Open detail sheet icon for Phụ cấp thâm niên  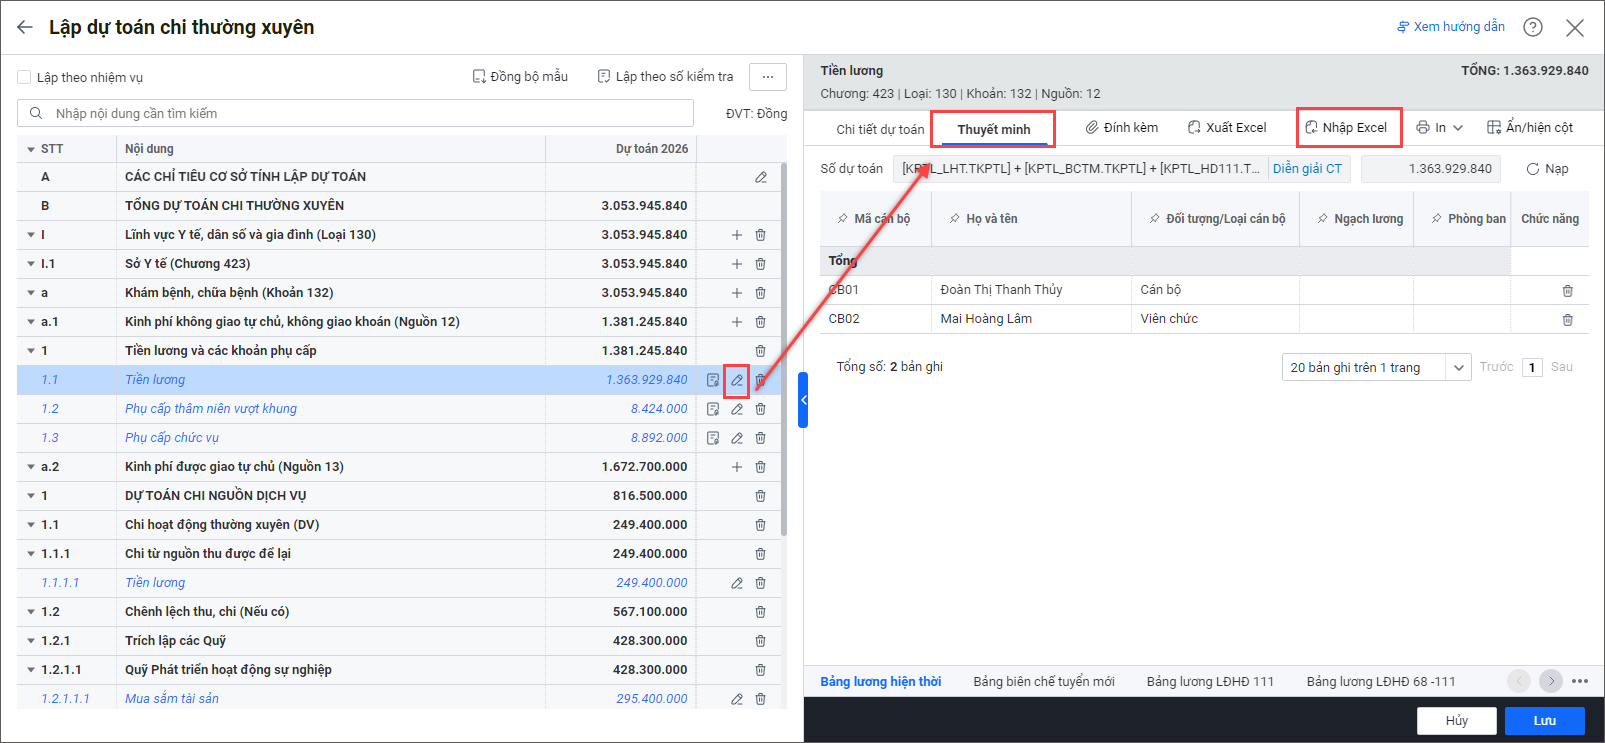(x=713, y=409)
